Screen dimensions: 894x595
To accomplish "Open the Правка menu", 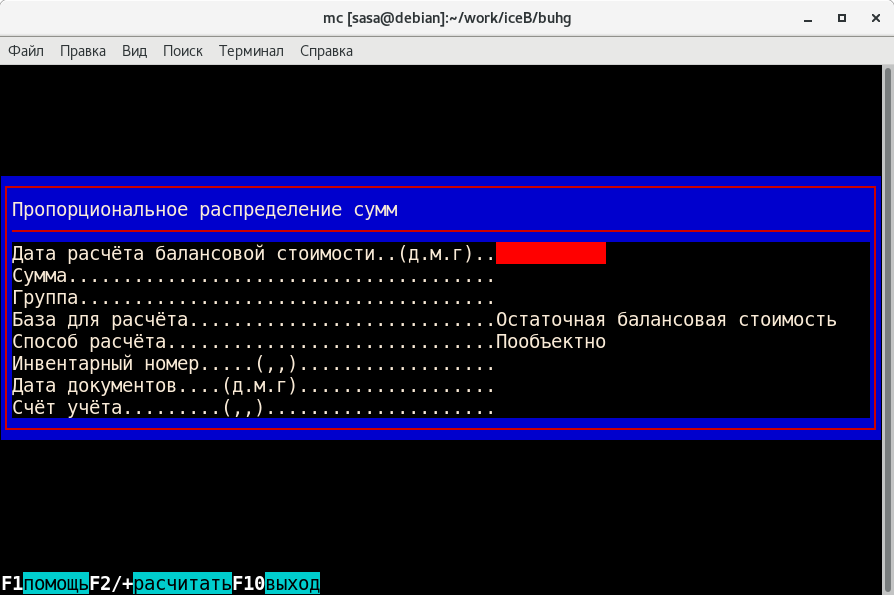I will tap(83, 51).
